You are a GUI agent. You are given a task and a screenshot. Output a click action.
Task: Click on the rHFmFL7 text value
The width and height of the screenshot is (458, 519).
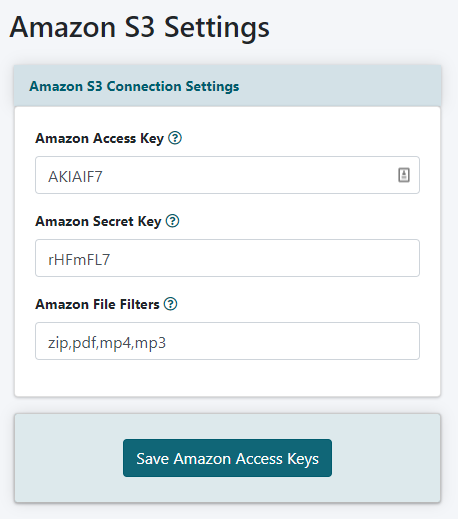tap(79, 259)
